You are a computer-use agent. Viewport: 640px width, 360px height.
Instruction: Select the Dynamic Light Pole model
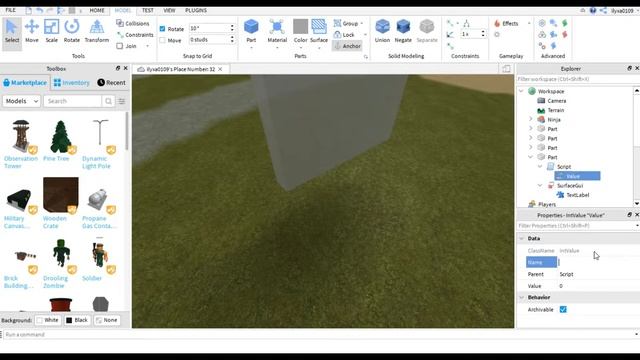coord(99,144)
